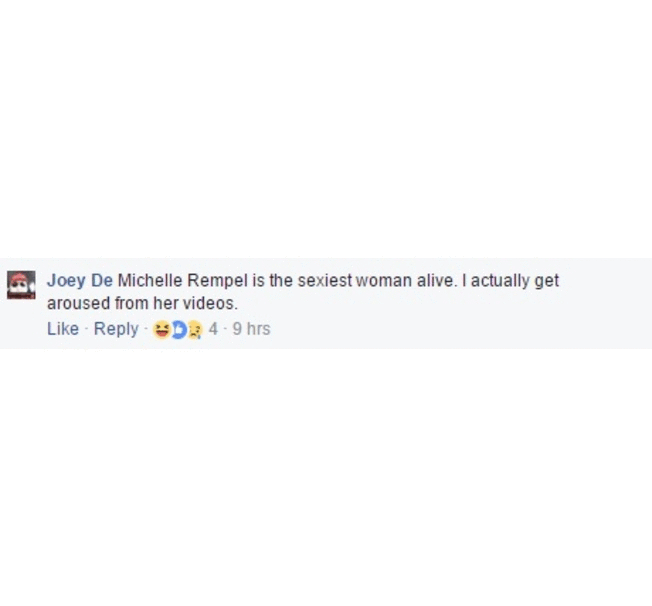Reply to Joey De's comment
Image resolution: width=652 pixels, height=606 pixels.
point(116,329)
